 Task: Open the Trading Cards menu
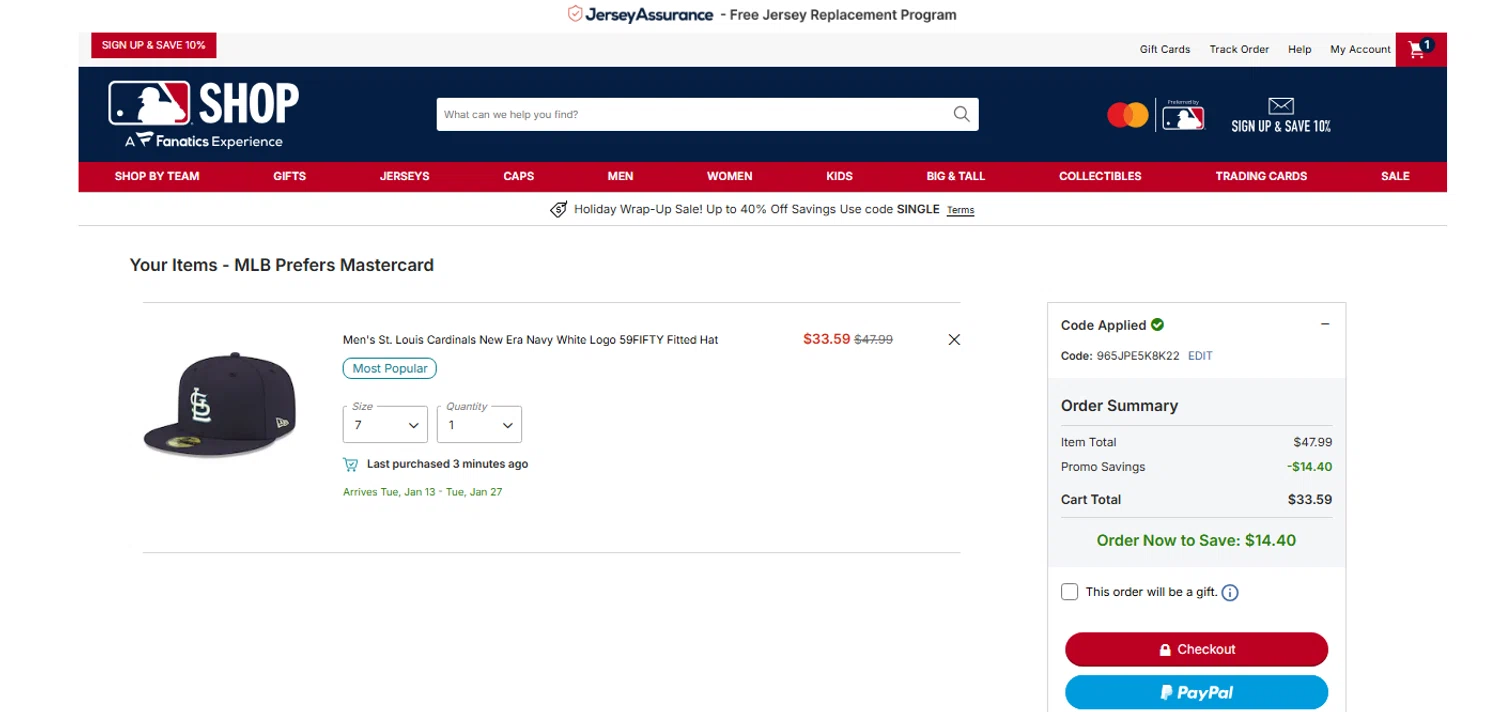click(x=1261, y=176)
